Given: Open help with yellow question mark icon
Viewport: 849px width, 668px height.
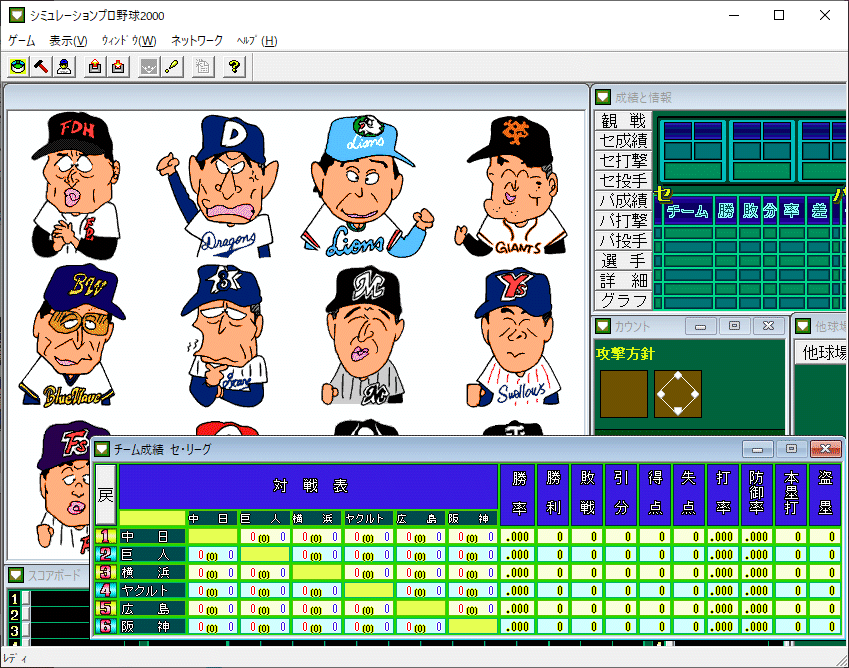Looking at the screenshot, I should click(234, 67).
